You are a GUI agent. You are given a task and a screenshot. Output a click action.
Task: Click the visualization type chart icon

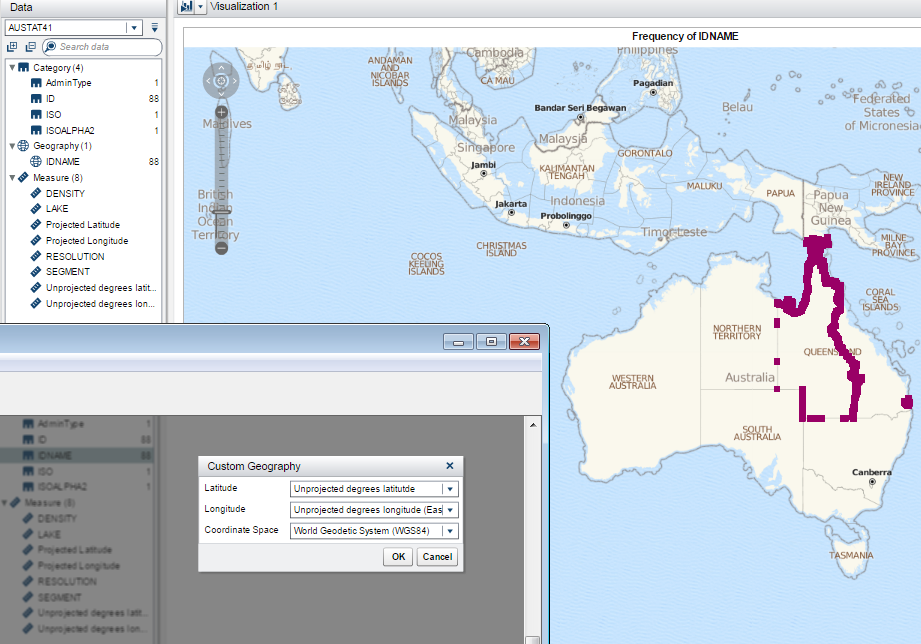186,7
